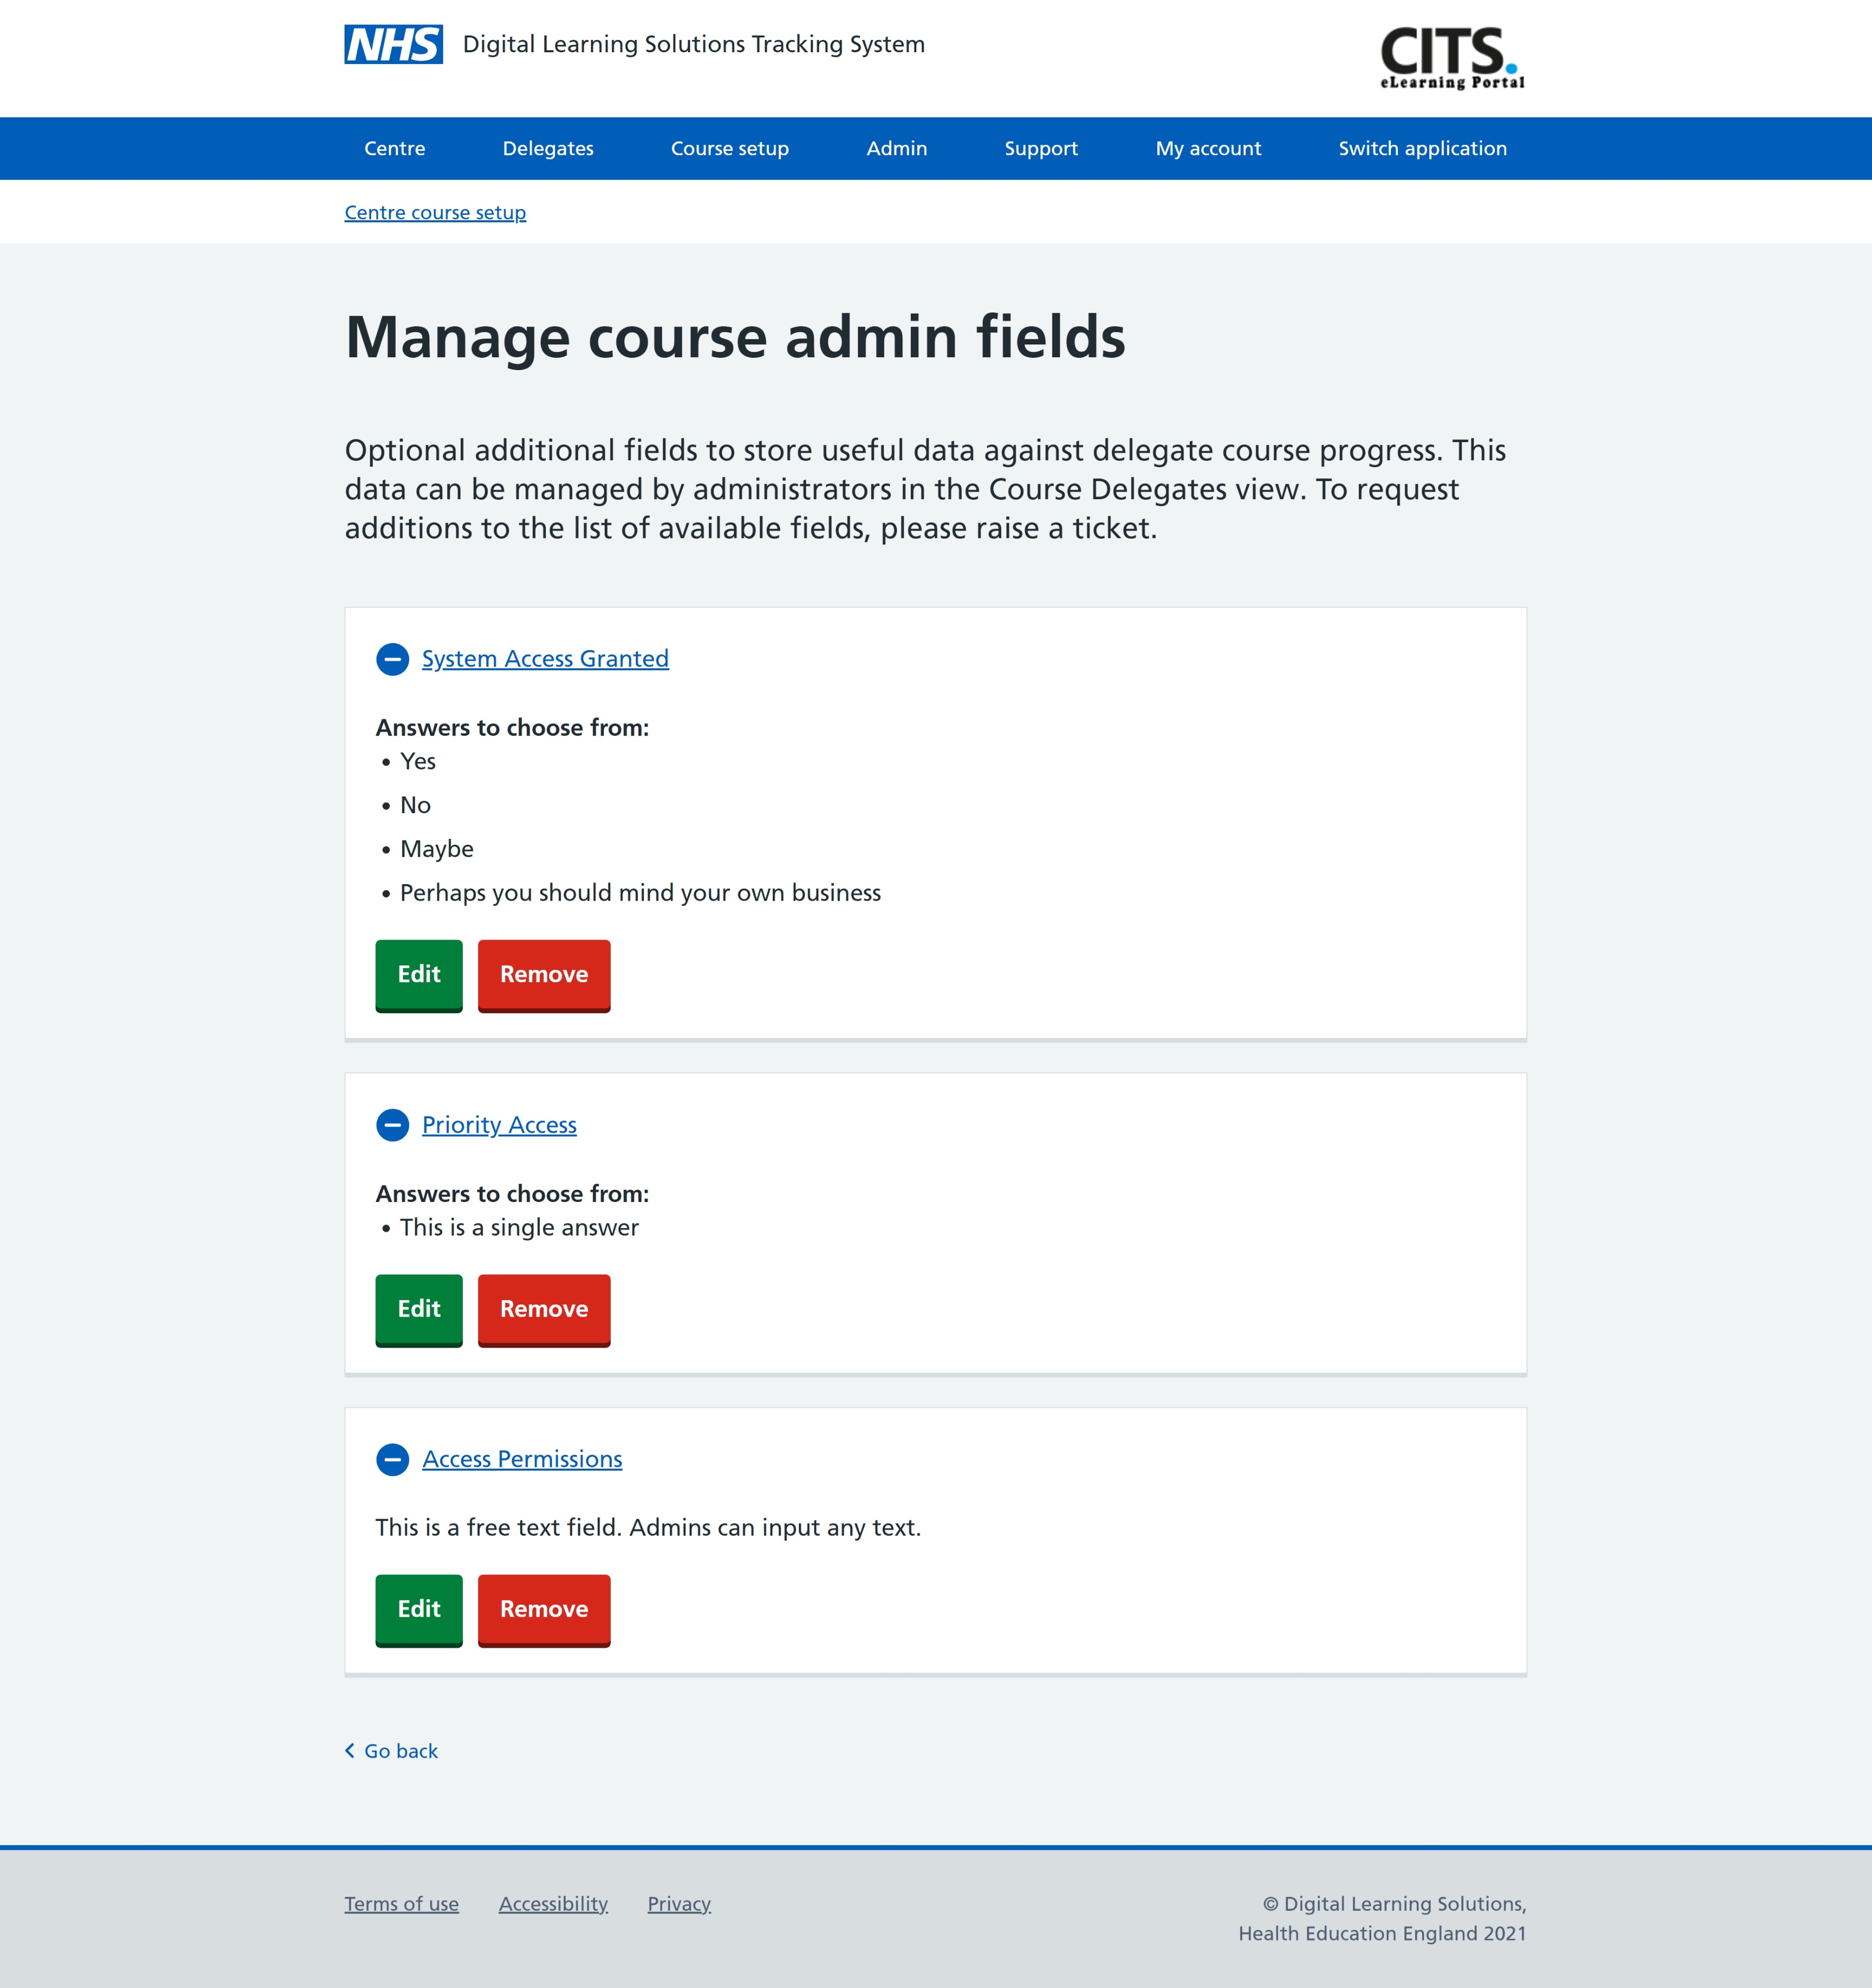Toggle the Access Permissions section
The width and height of the screenshot is (1872, 1988).
click(522, 1459)
